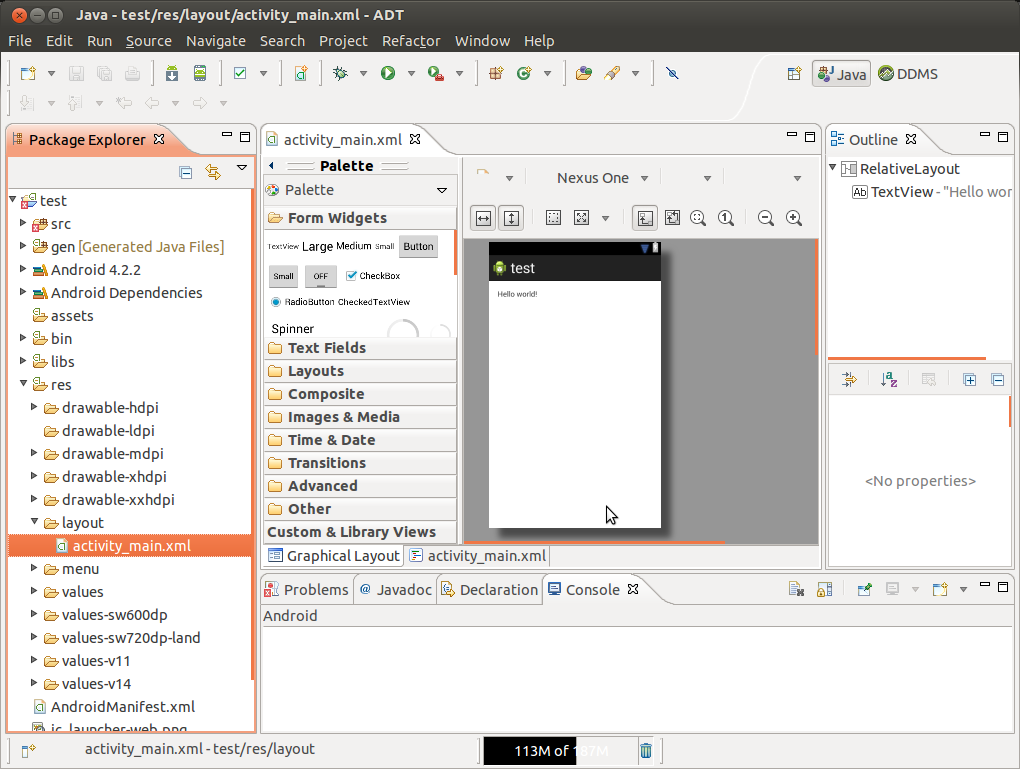Click Hello world! text in preview
Viewport: 1020px width, 769px height.
[517, 294]
